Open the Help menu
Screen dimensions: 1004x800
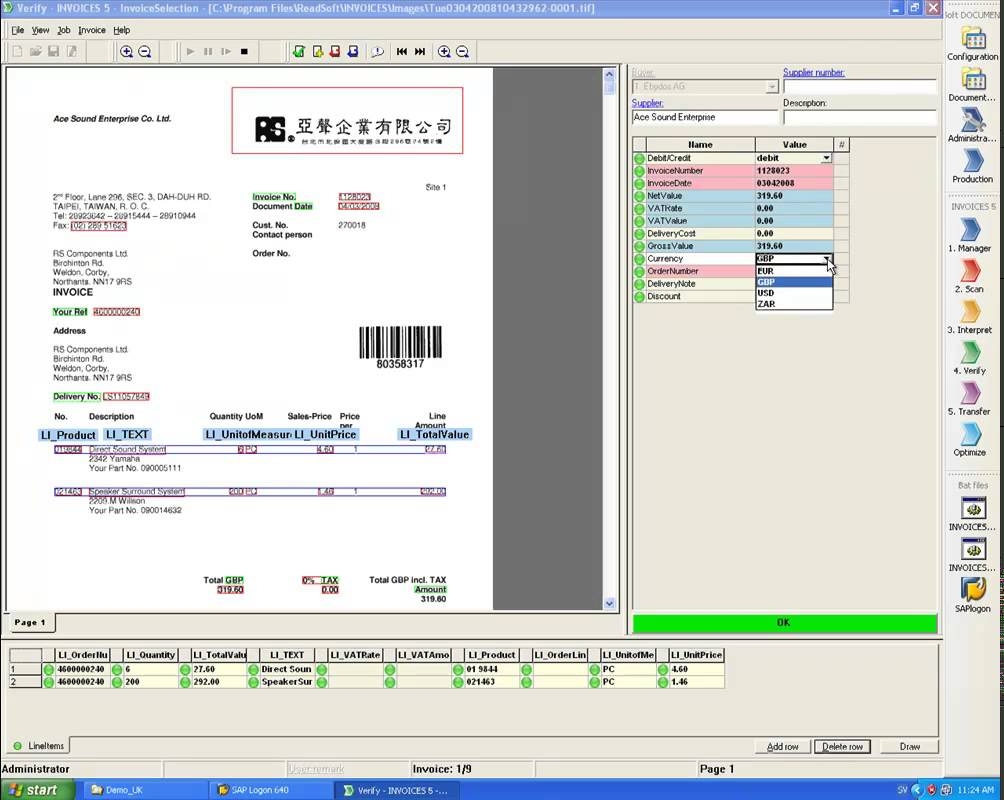[122, 30]
